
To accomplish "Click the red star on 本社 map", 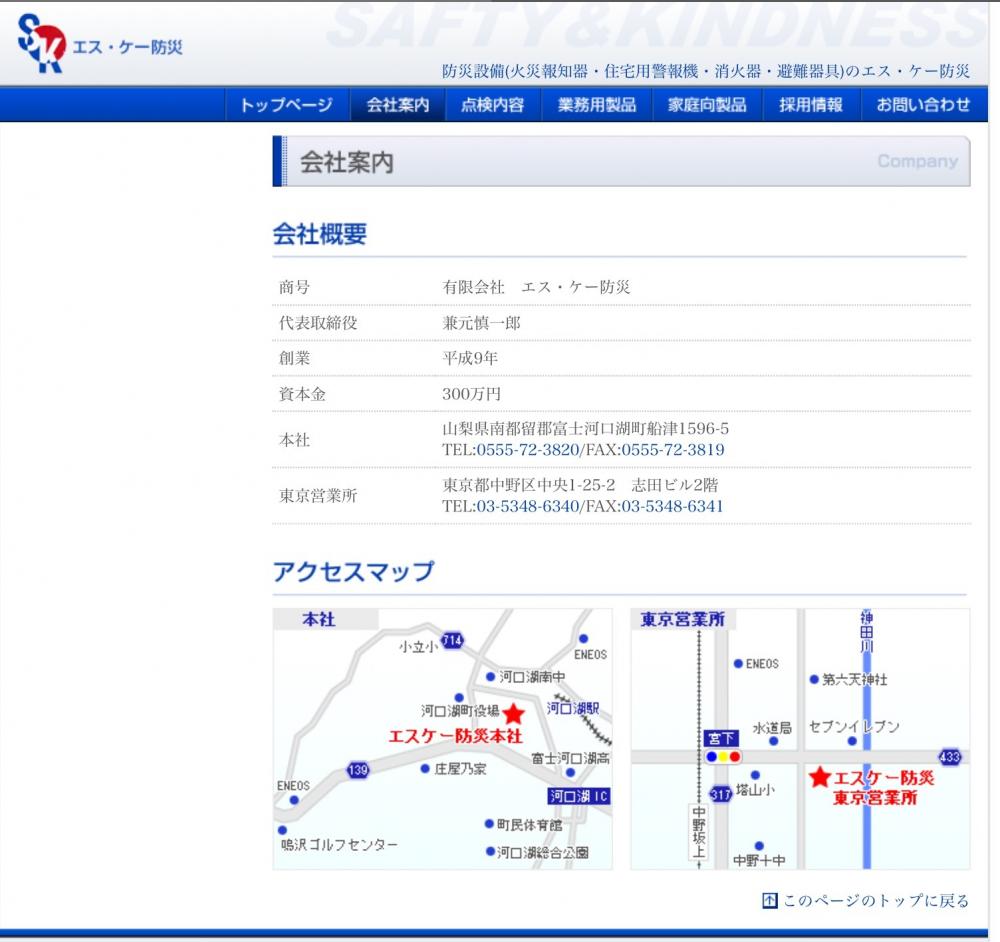I will point(513,714).
